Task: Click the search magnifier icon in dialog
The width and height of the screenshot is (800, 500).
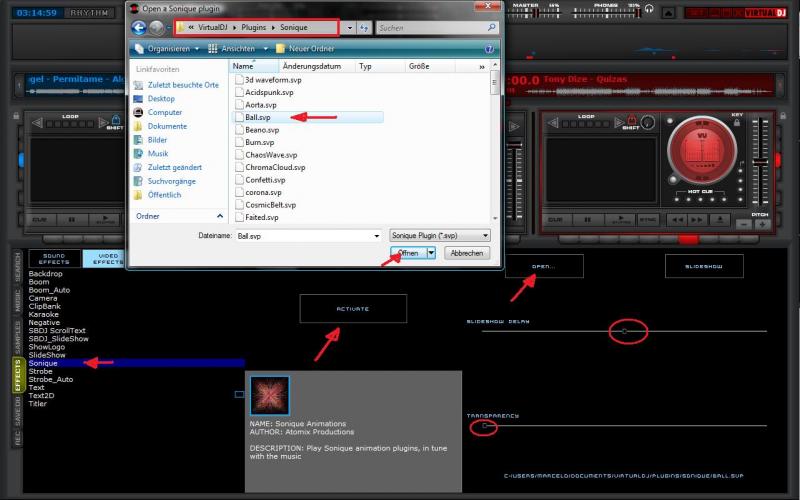Action: coord(491,28)
